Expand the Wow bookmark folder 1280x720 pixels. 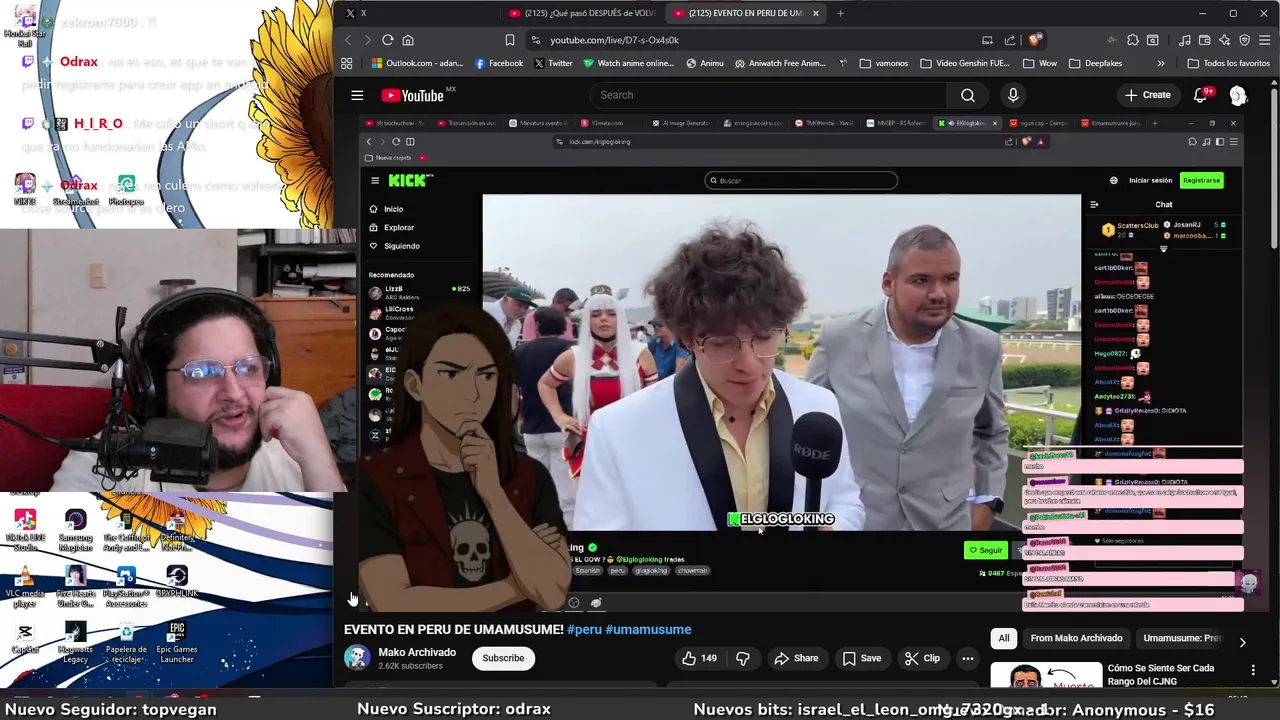1039,63
